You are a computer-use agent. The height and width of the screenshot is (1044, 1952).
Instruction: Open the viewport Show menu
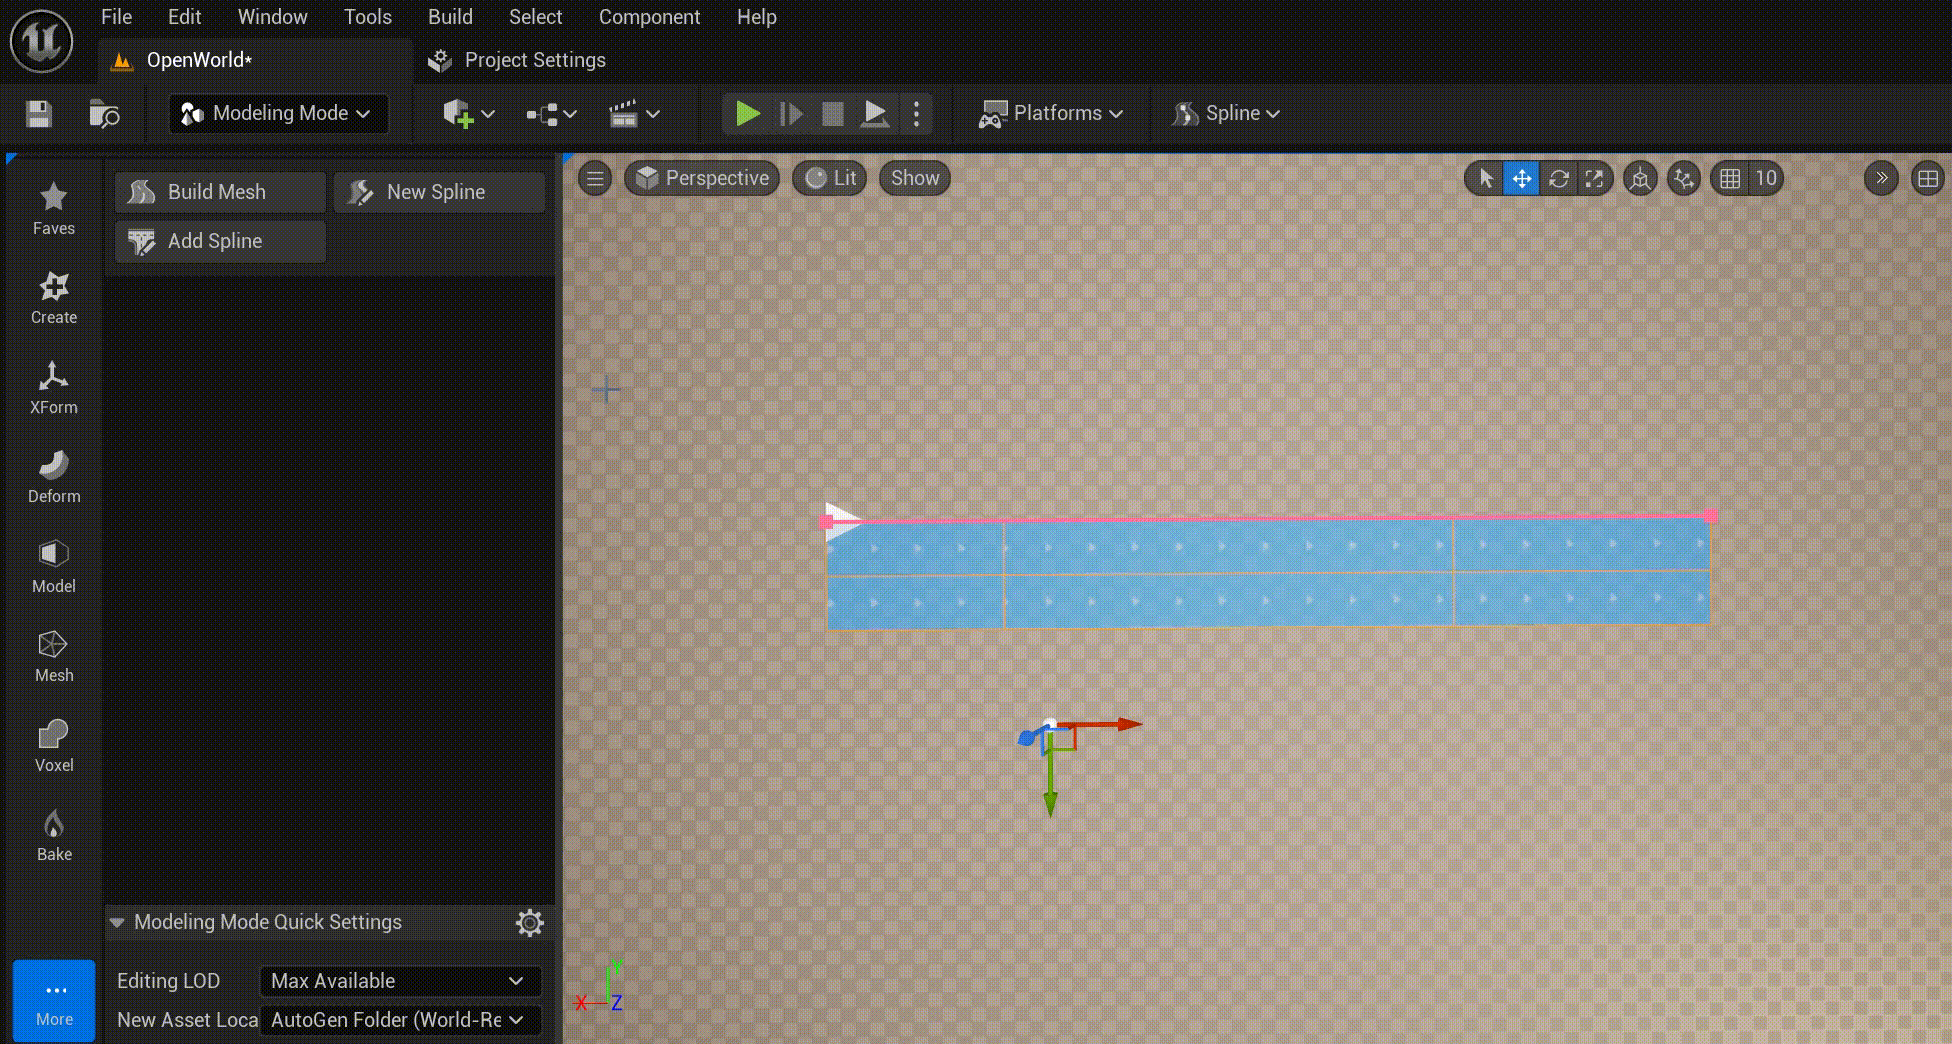click(x=915, y=179)
